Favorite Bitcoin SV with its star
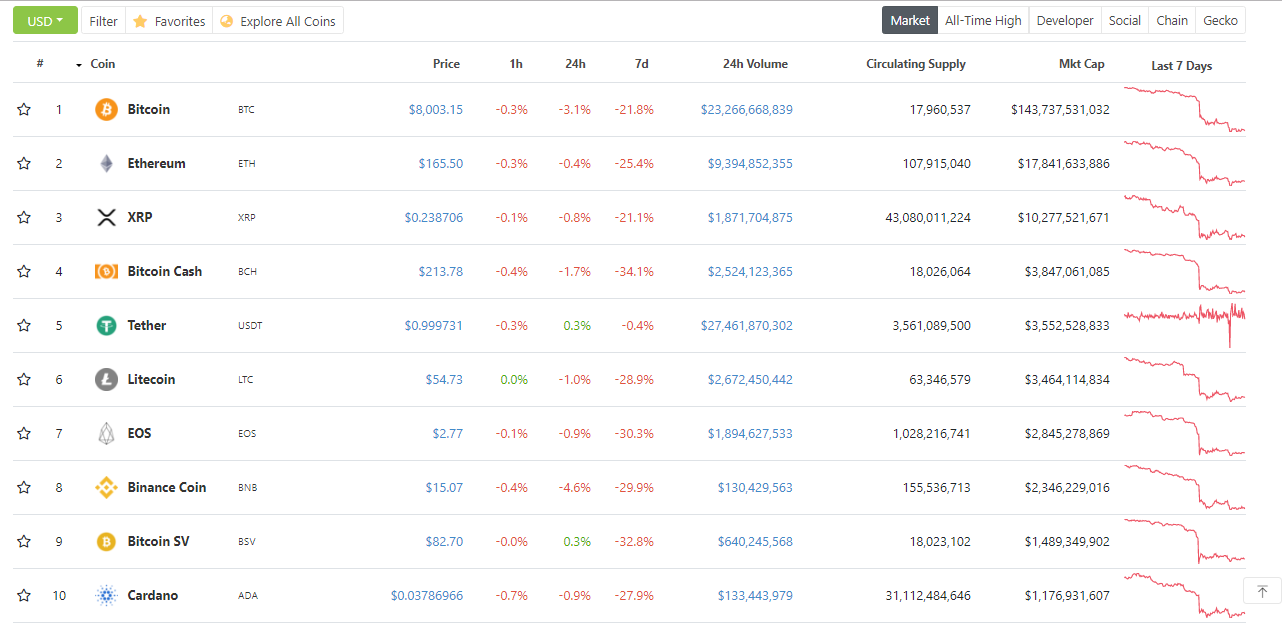The height and width of the screenshot is (624, 1282). (x=24, y=542)
